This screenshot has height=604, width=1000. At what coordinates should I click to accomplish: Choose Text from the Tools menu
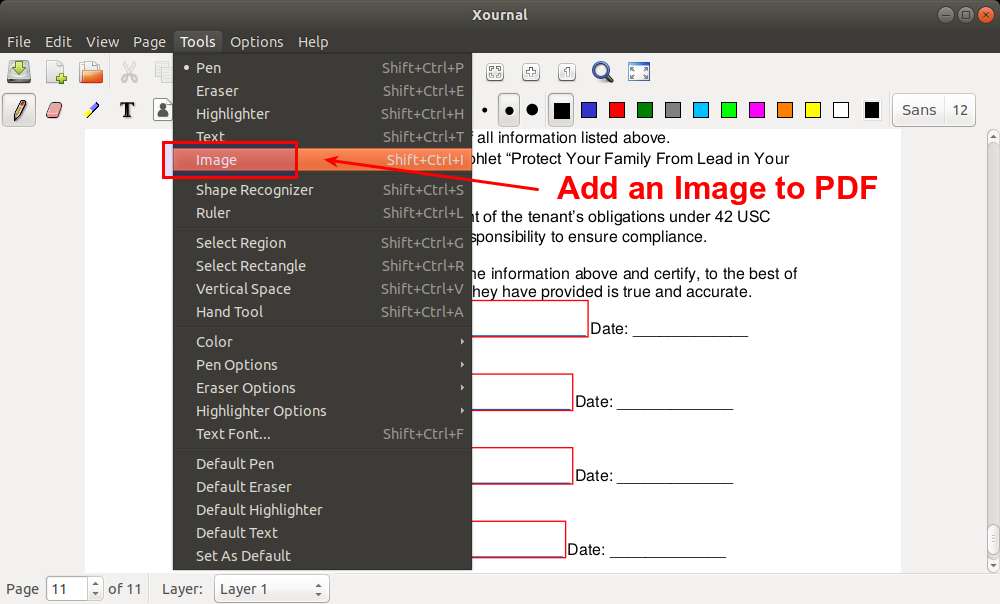[322, 136]
